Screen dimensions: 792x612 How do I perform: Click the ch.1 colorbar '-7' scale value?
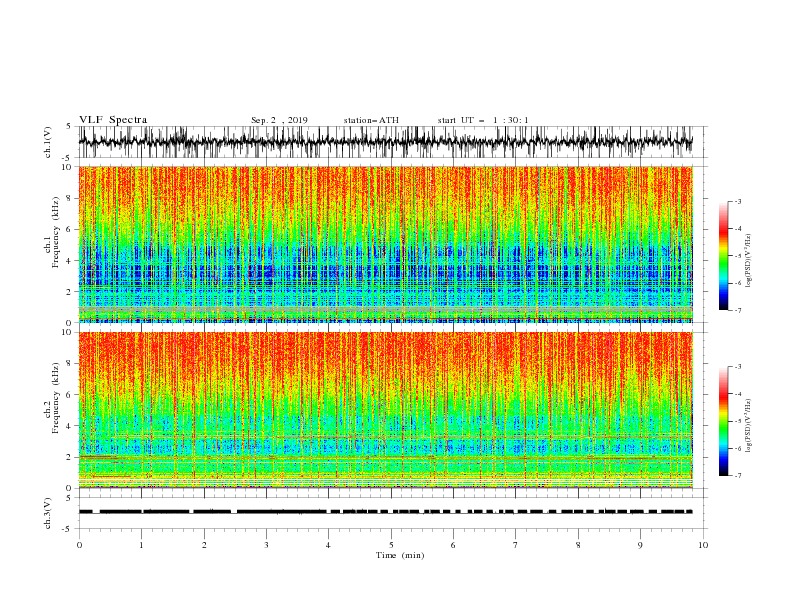[738, 310]
